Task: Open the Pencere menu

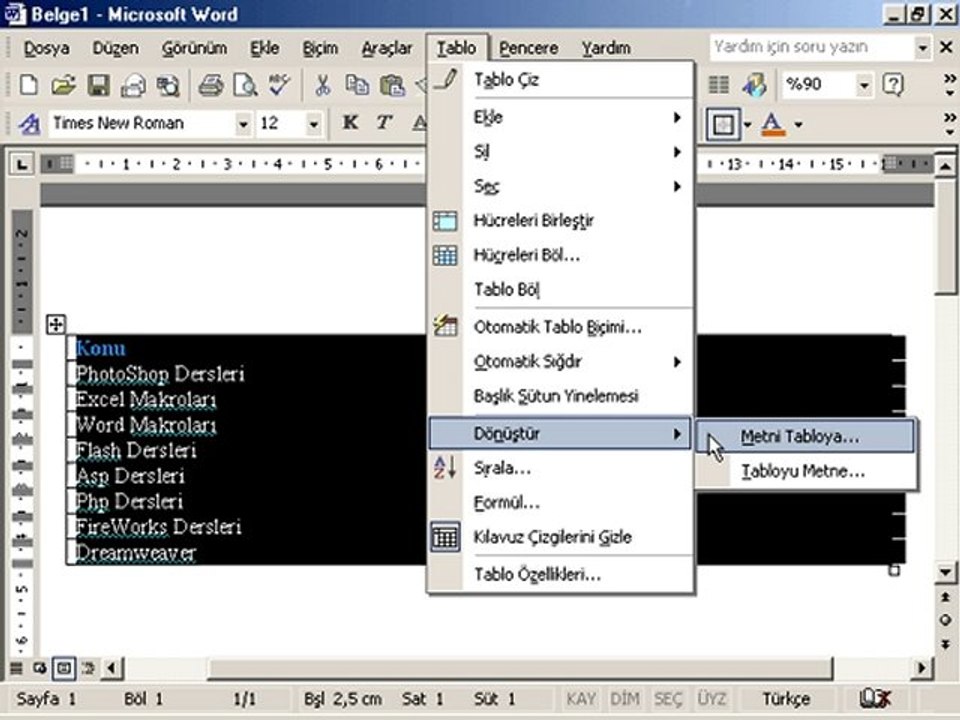Action: tap(528, 48)
